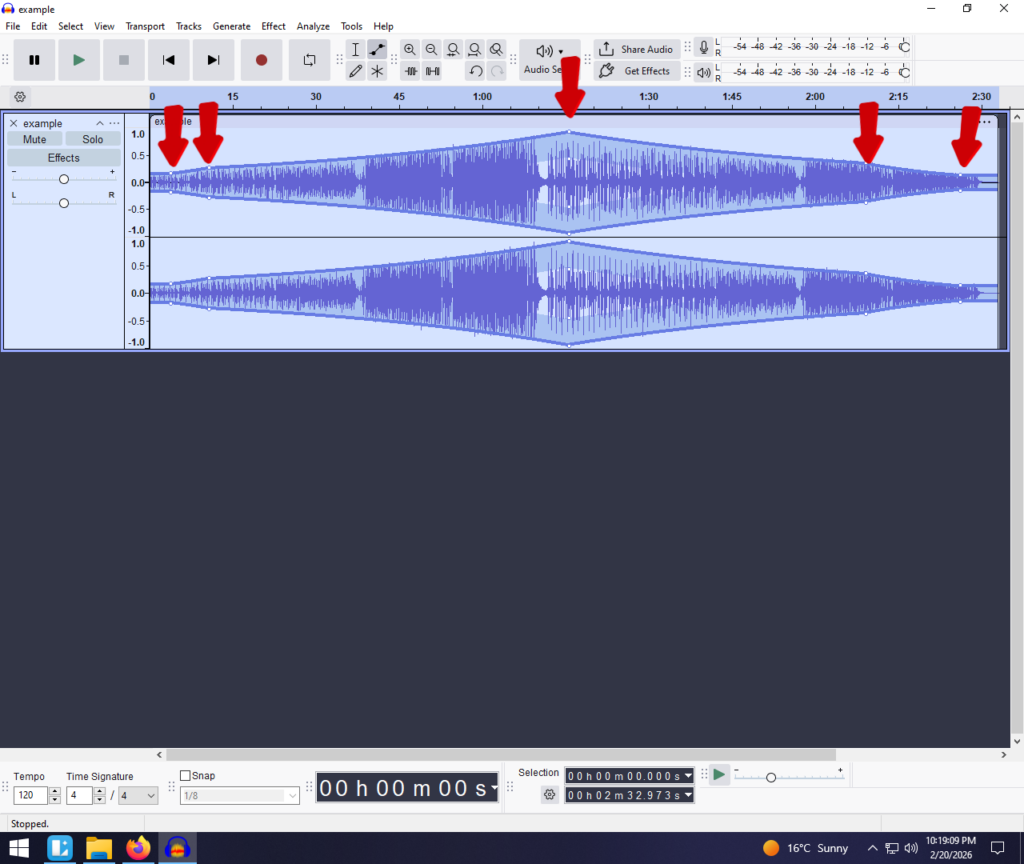Click the Zoom In magnifier icon
1024x864 pixels.
click(x=410, y=49)
